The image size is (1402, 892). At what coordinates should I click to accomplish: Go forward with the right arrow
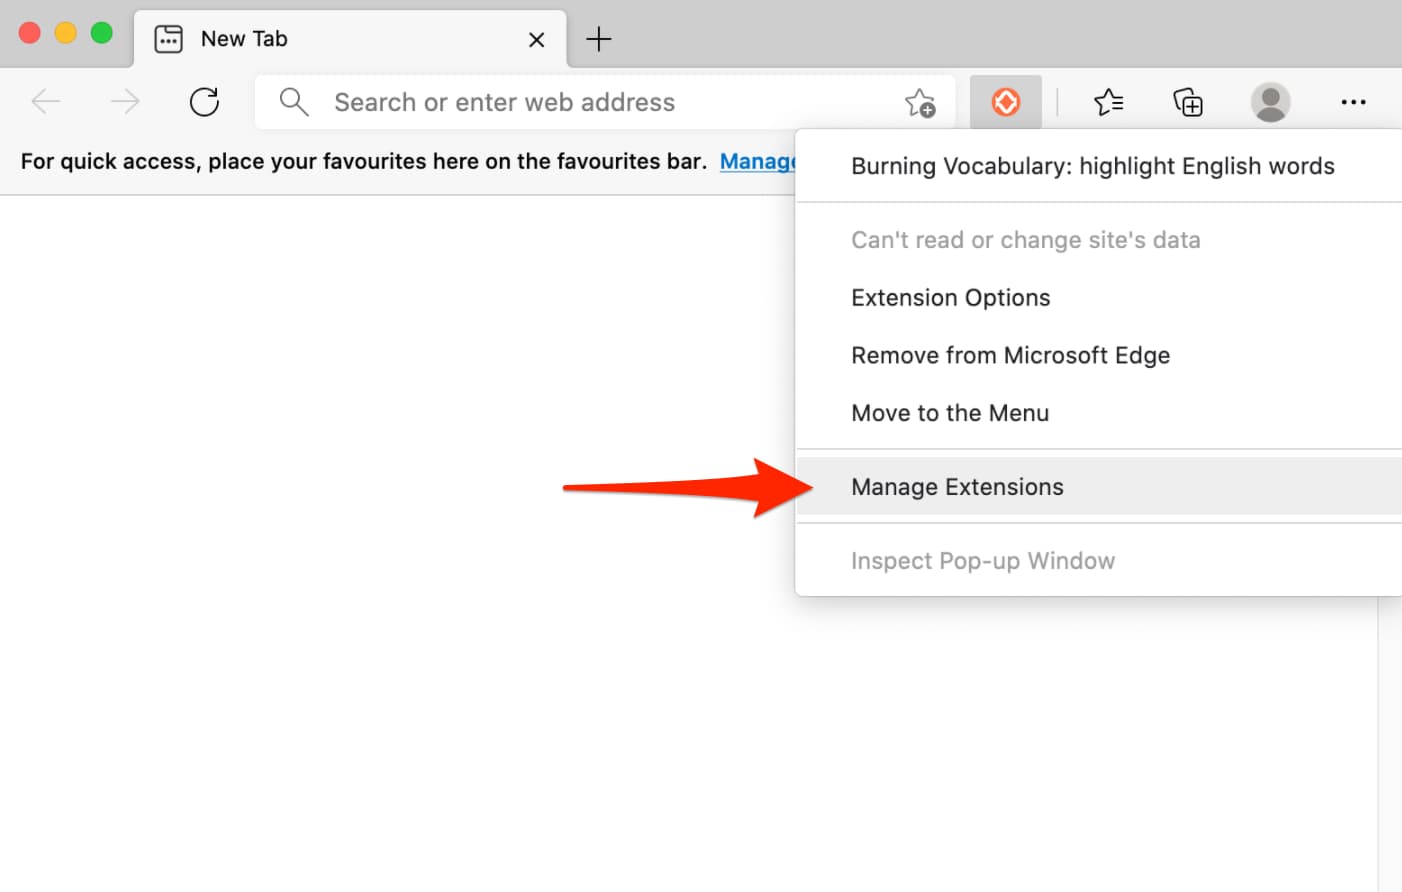125,102
